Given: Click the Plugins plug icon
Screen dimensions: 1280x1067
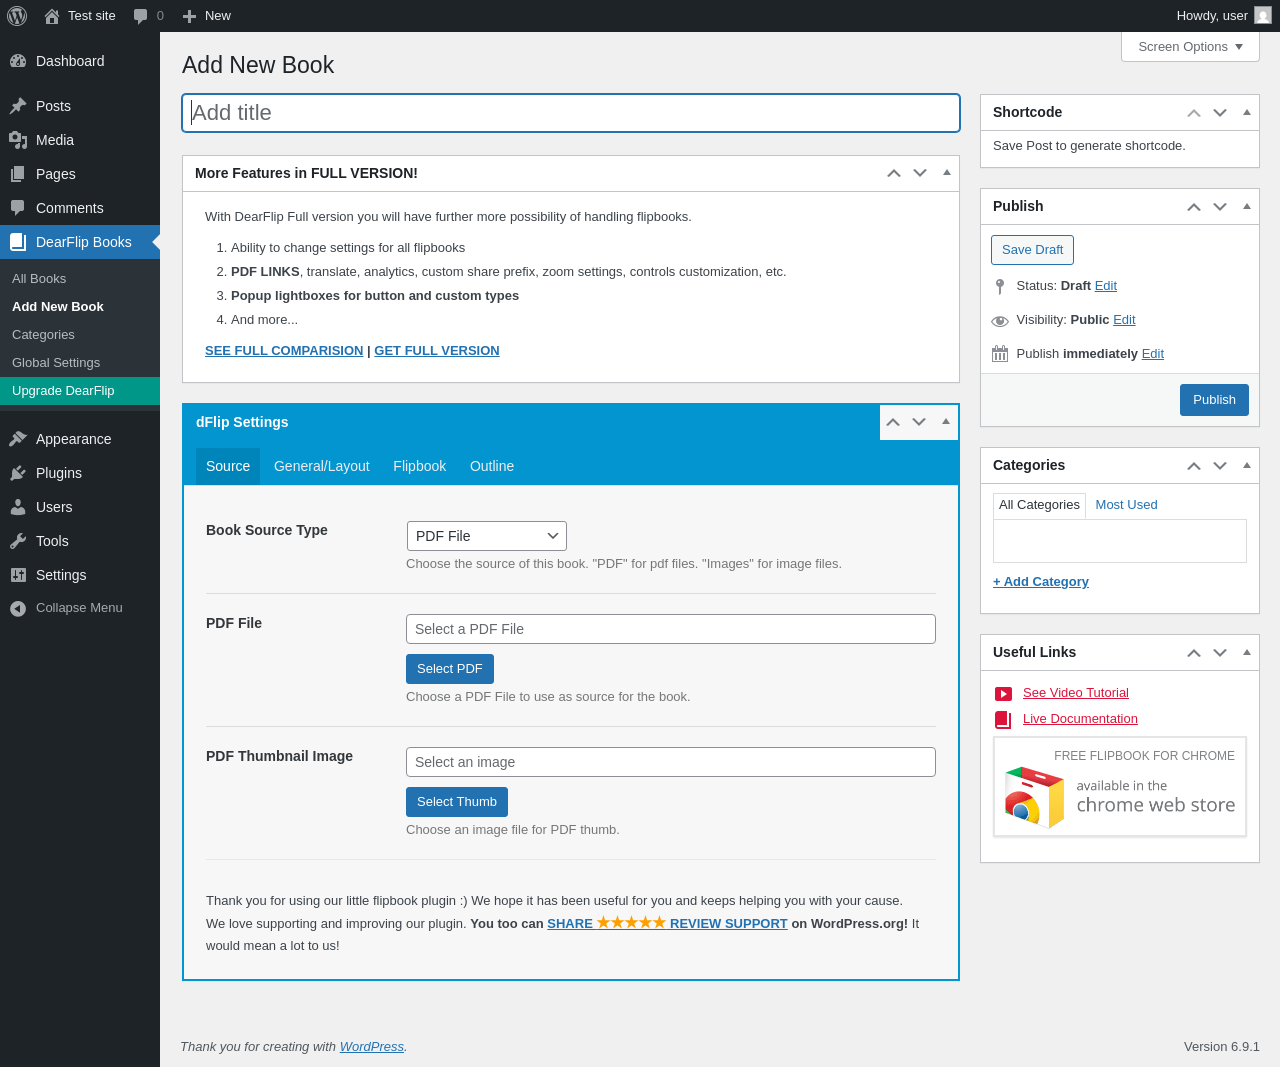Looking at the screenshot, I should click(18, 473).
